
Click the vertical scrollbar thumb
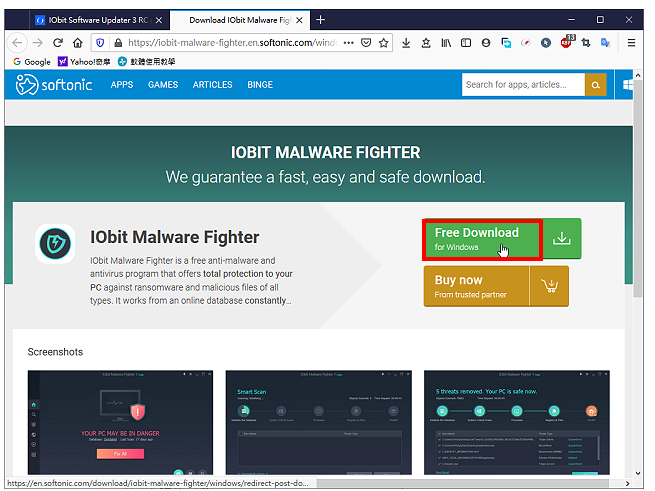[638, 188]
